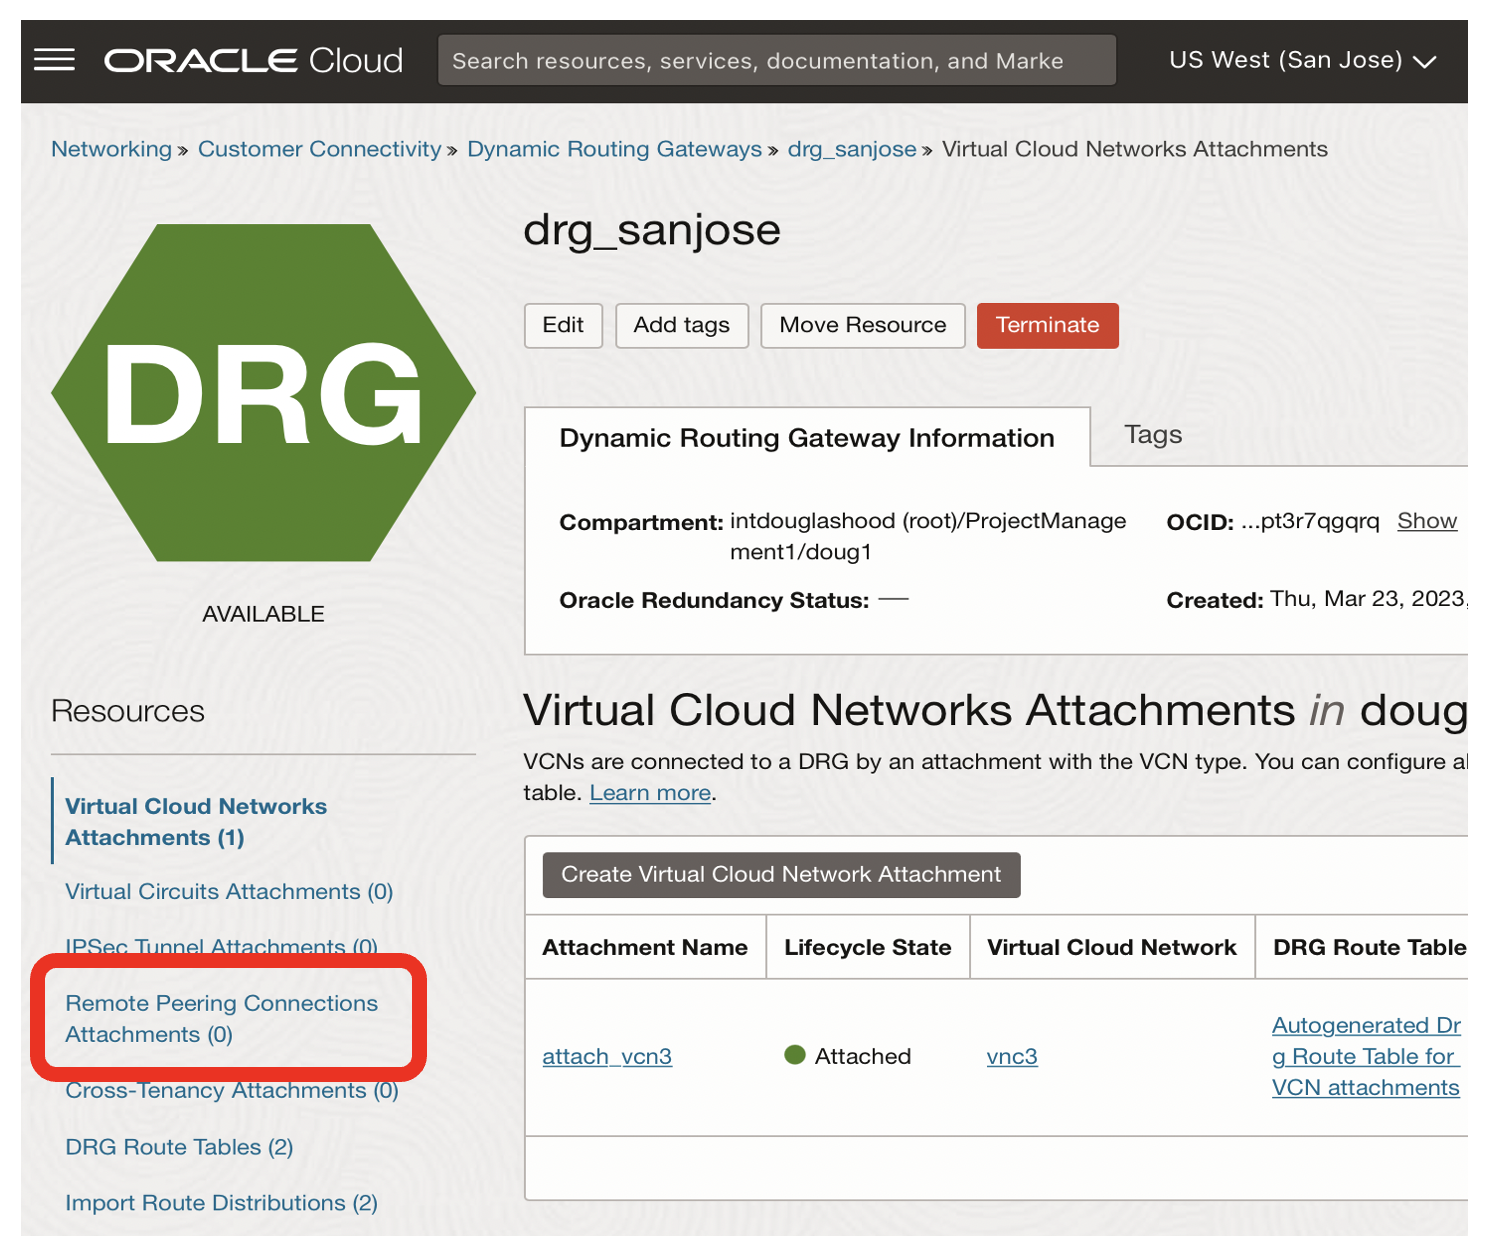This screenshot has width=1496, height=1254.
Task: Click the Lifecycle State column header
Action: pyautogui.click(x=868, y=947)
